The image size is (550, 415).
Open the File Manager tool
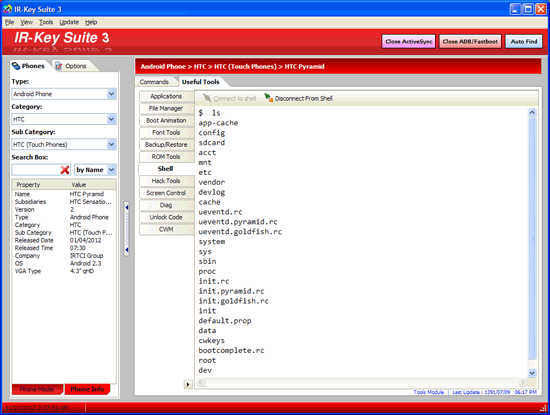(x=166, y=108)
